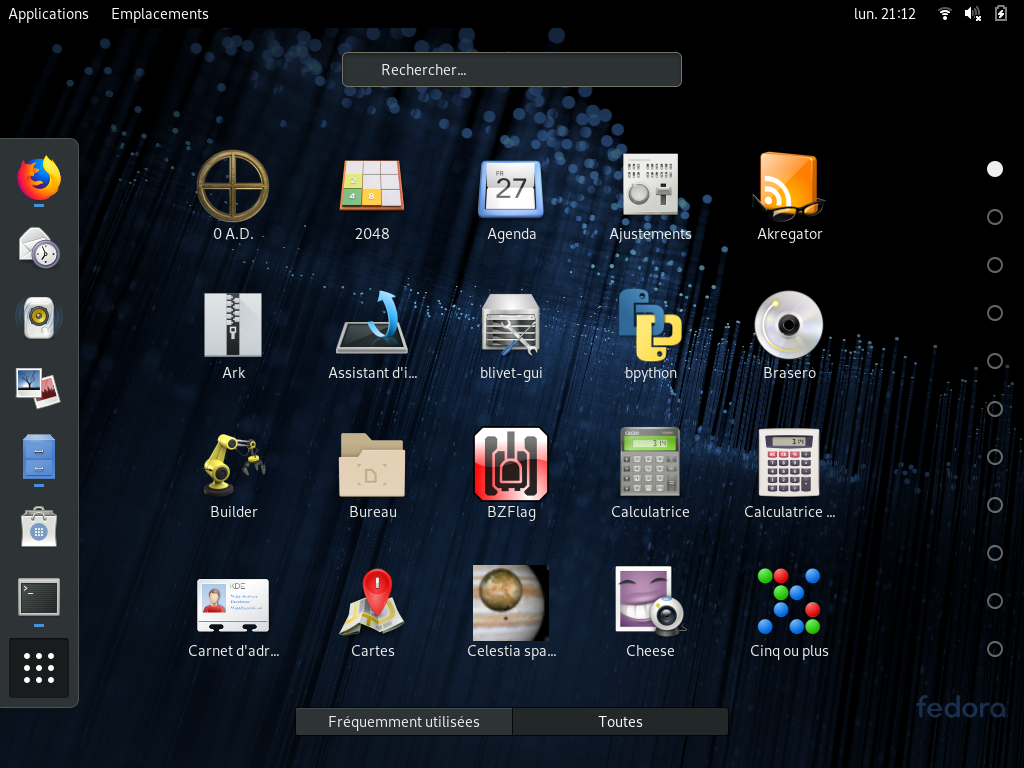Viewport: 1024px width, 768px height.
Task: Toggle the show applications grid button
Action: coord(39,667)
